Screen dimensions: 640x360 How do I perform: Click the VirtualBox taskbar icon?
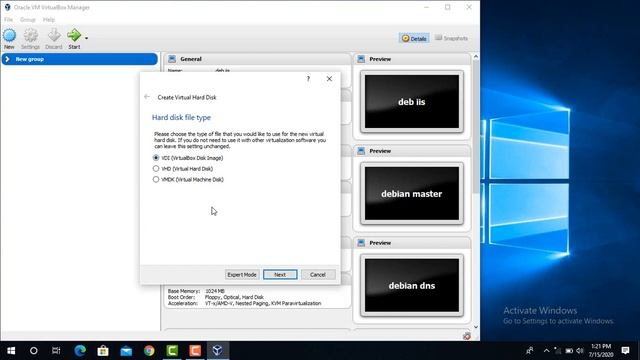coord(218,351)
